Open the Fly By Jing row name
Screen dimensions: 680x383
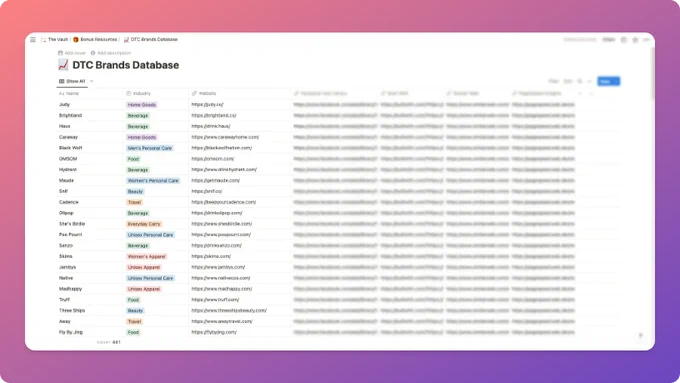(71, 332)
